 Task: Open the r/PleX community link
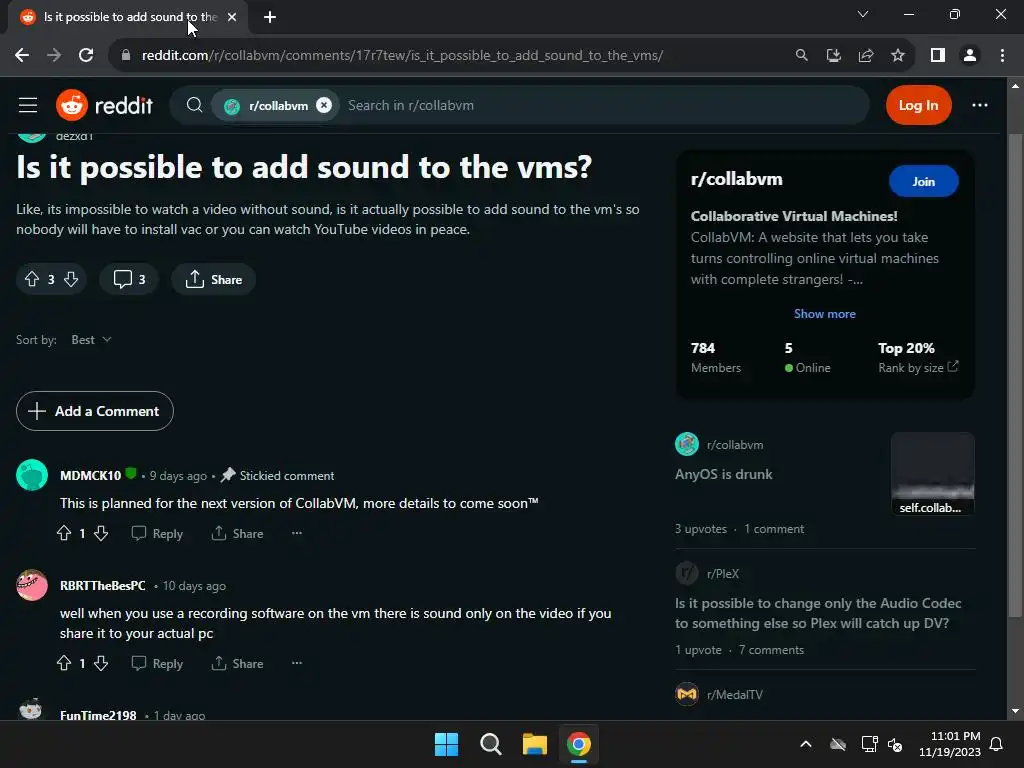[x=722, y=573]
